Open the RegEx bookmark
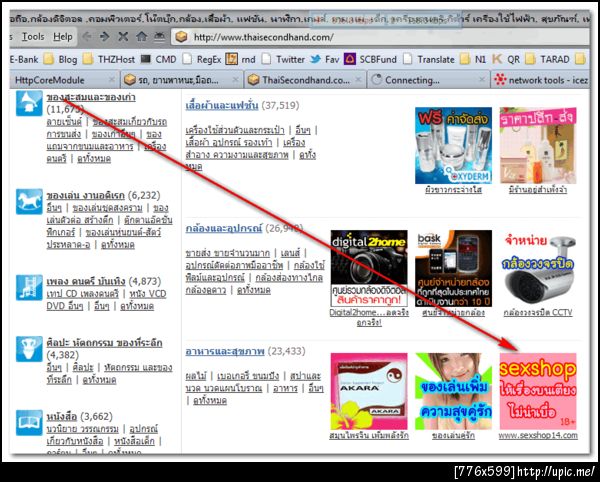The width and height of the screenshot is (600, 482). pos(202,59)
